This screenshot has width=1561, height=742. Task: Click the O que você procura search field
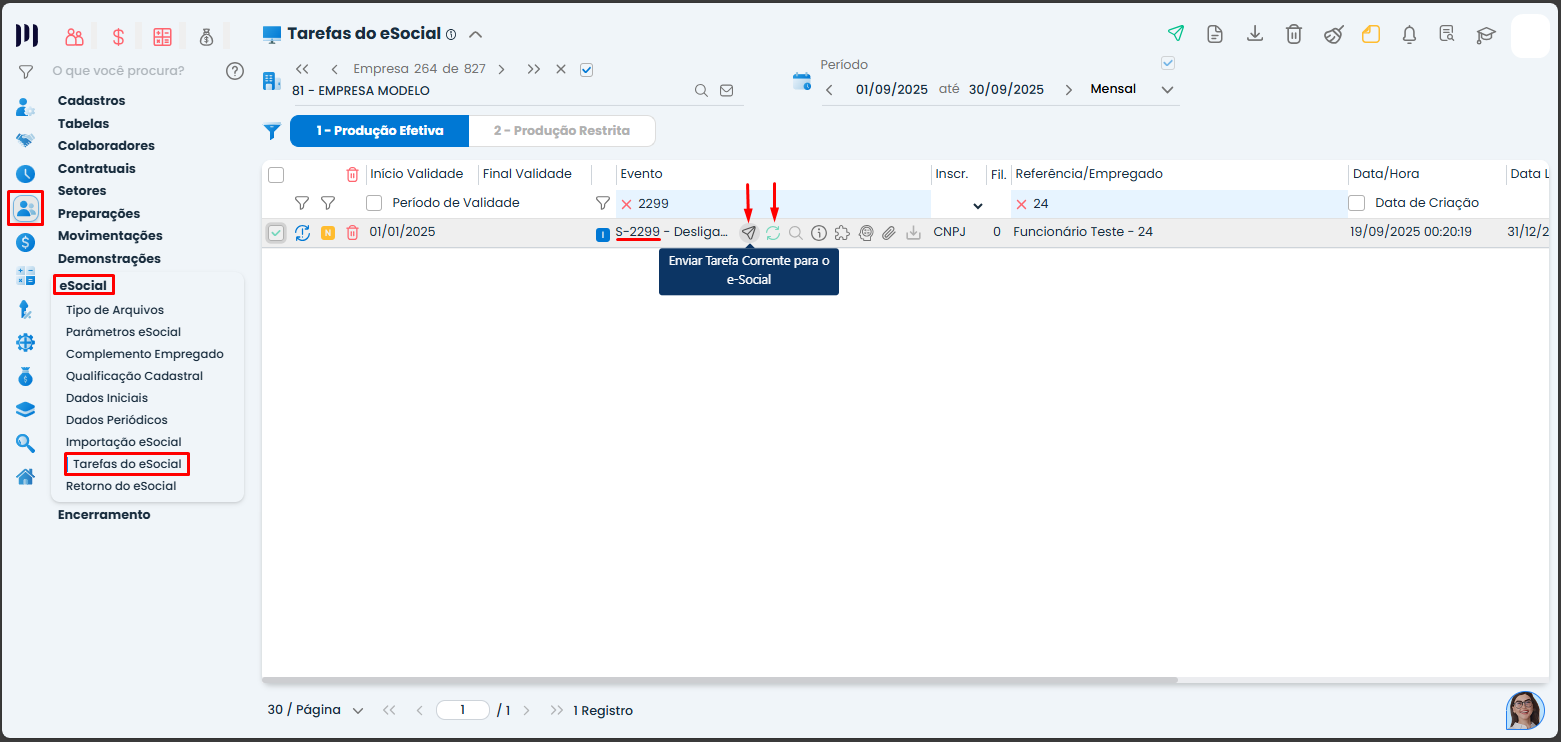coord(130,71)
